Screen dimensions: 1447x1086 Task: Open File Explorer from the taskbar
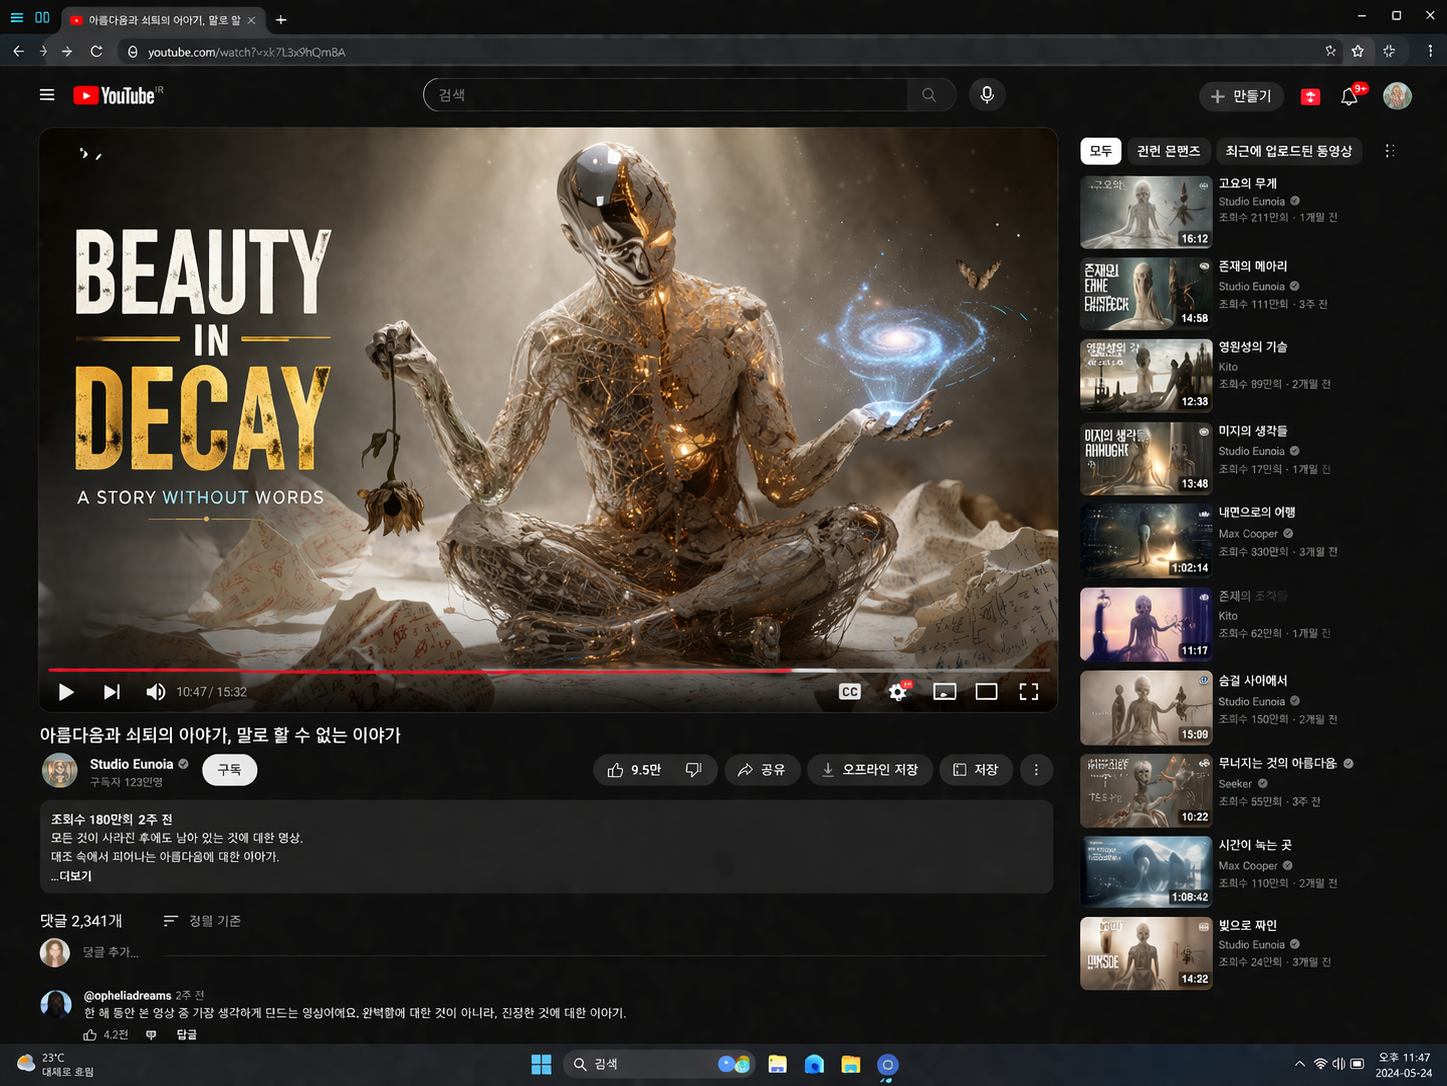(851, 1065)
